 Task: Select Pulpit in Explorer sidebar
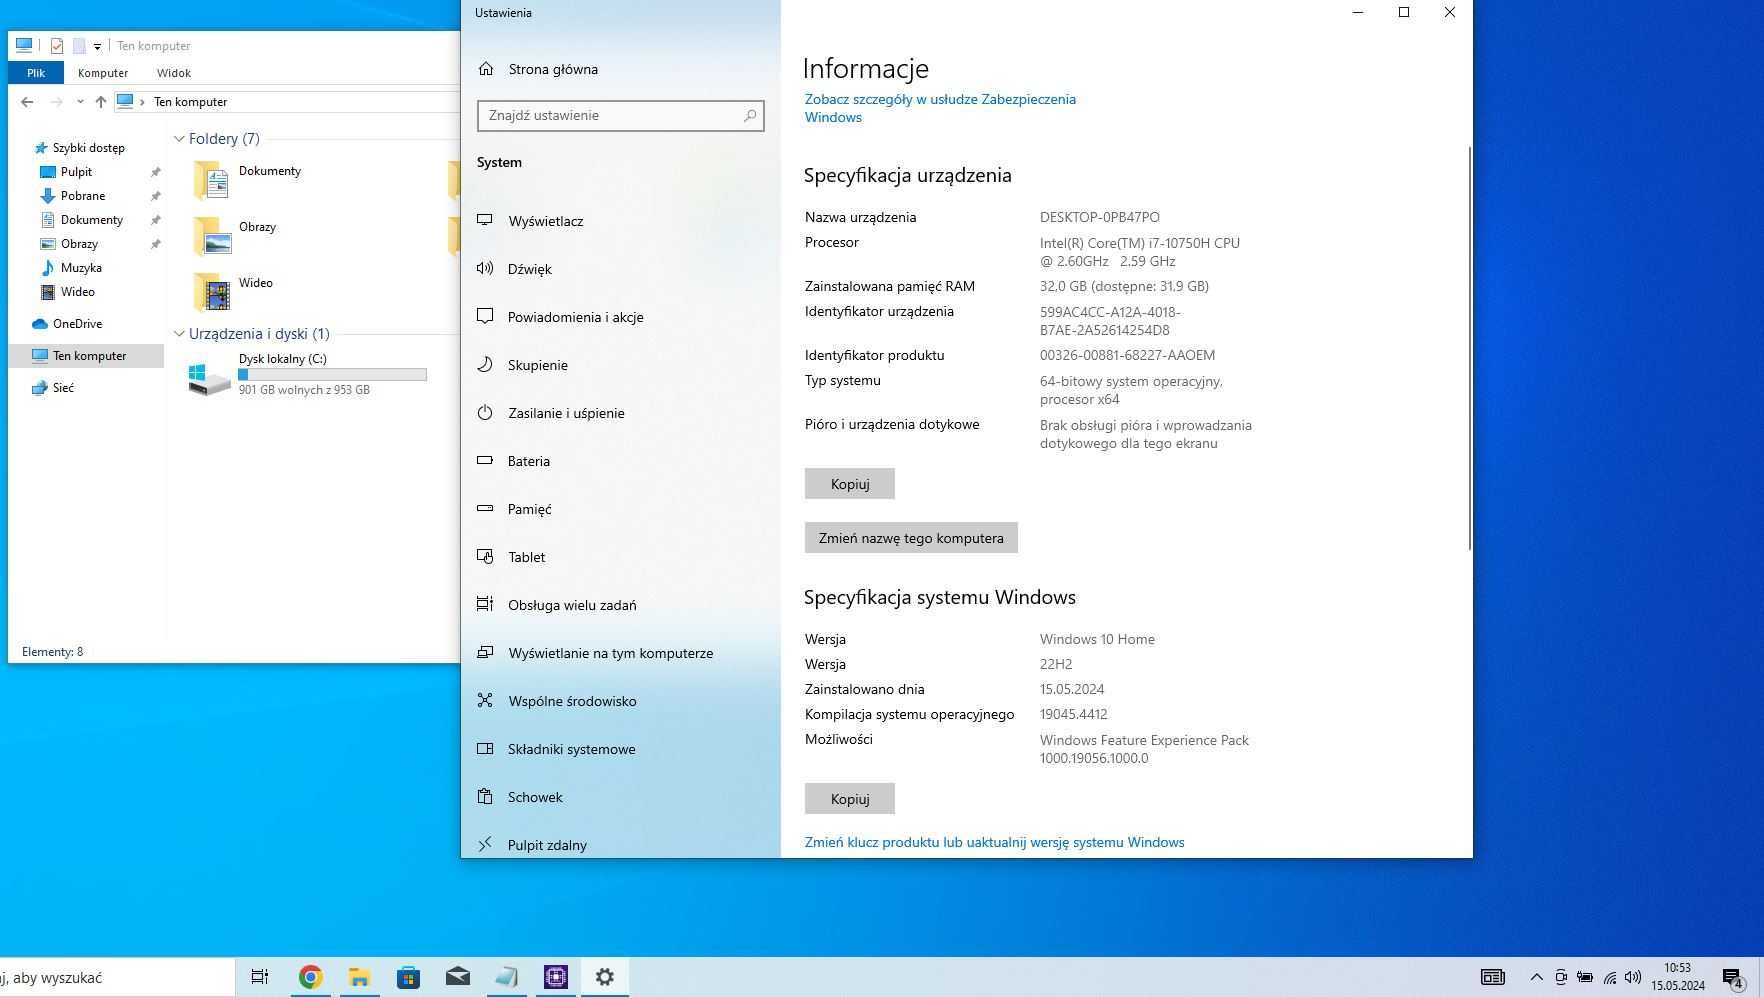[x=76, y=172]
